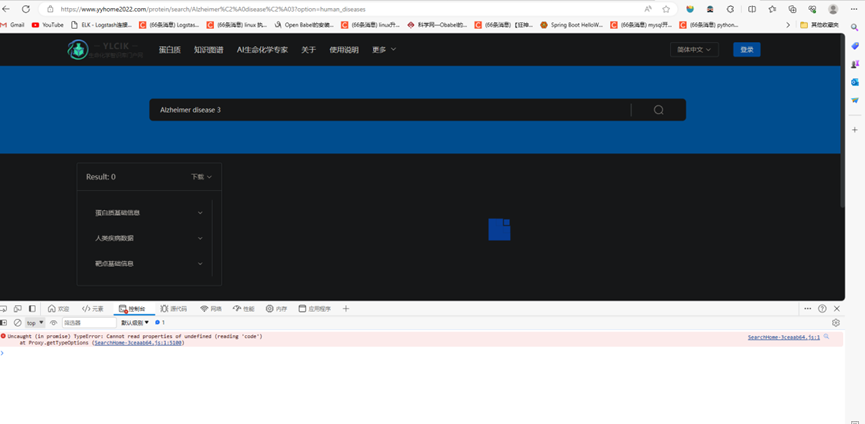Expand the 蛋白质基础信息 filter section
The width and height of the screenshot is (865, 424).
149,213
